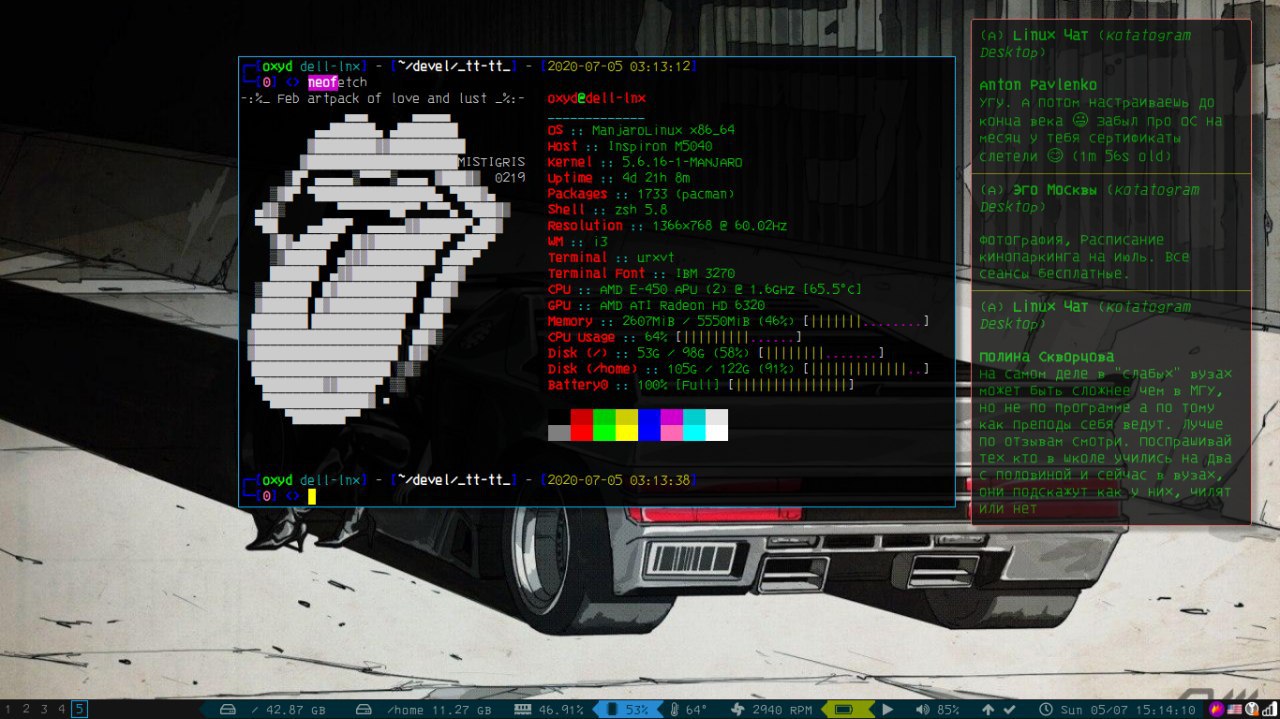Screen dimensions: 1280x719
Task: Switch to workspace 4 in the bar
Action: 62,709
